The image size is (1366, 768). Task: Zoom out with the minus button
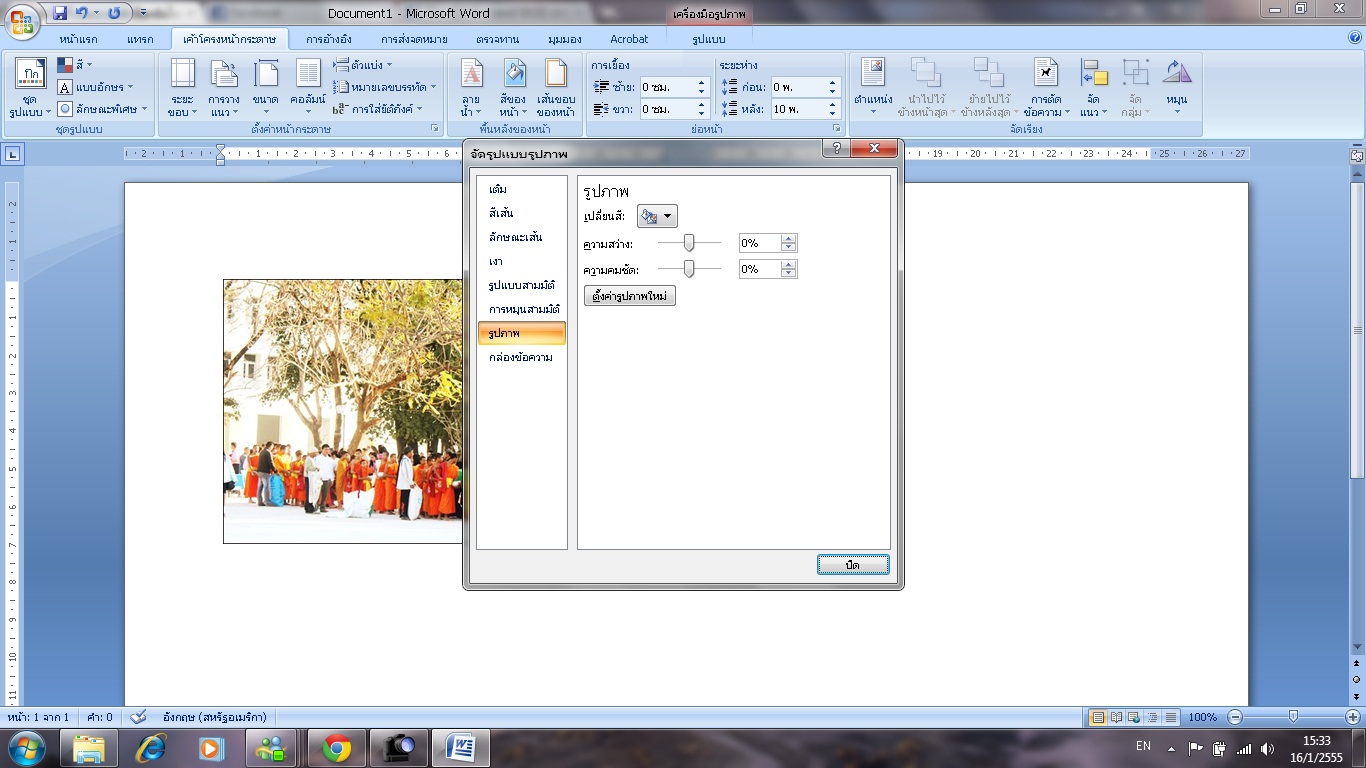pyautogui.click(x=1235, y=717)
